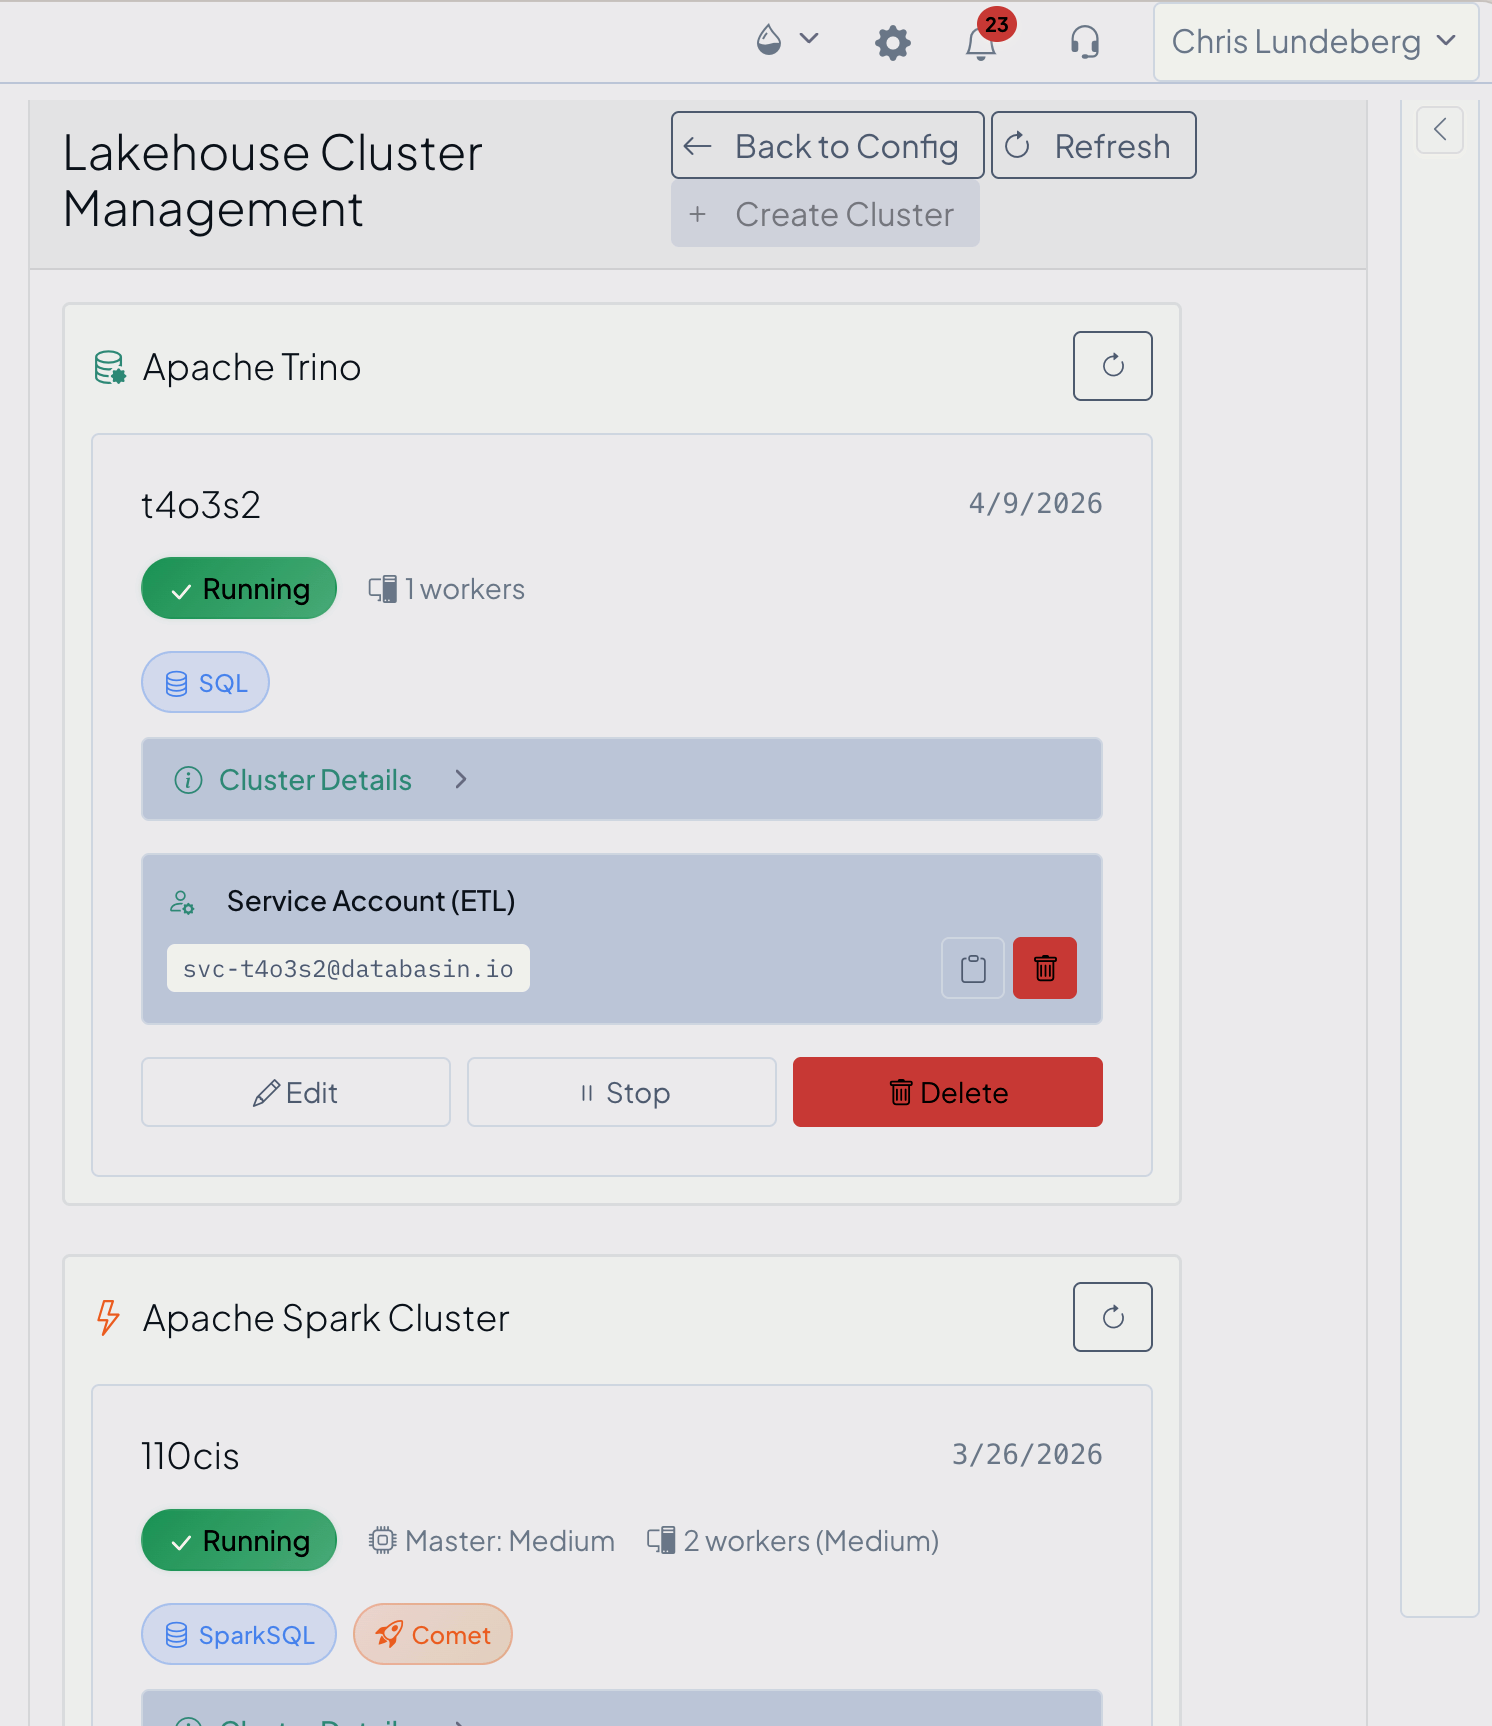Click the Apache Trino database icon
The height and width of the screenshot is (1726, 1492).
[110, 367]
